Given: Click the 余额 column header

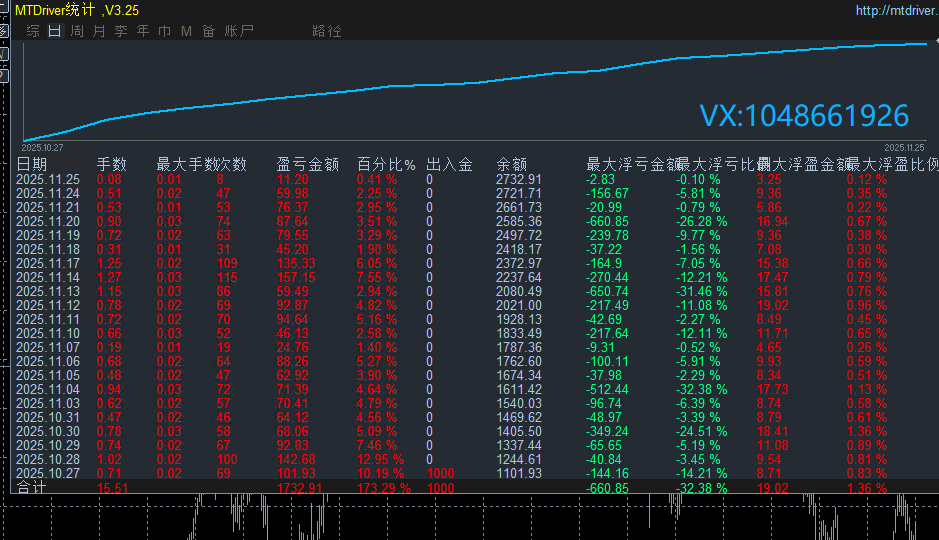Looking at the screenshot, I should point(511,164).
